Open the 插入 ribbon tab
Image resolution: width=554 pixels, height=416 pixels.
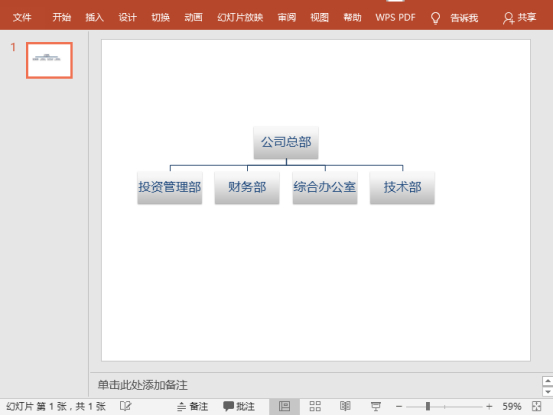point(94,17)
